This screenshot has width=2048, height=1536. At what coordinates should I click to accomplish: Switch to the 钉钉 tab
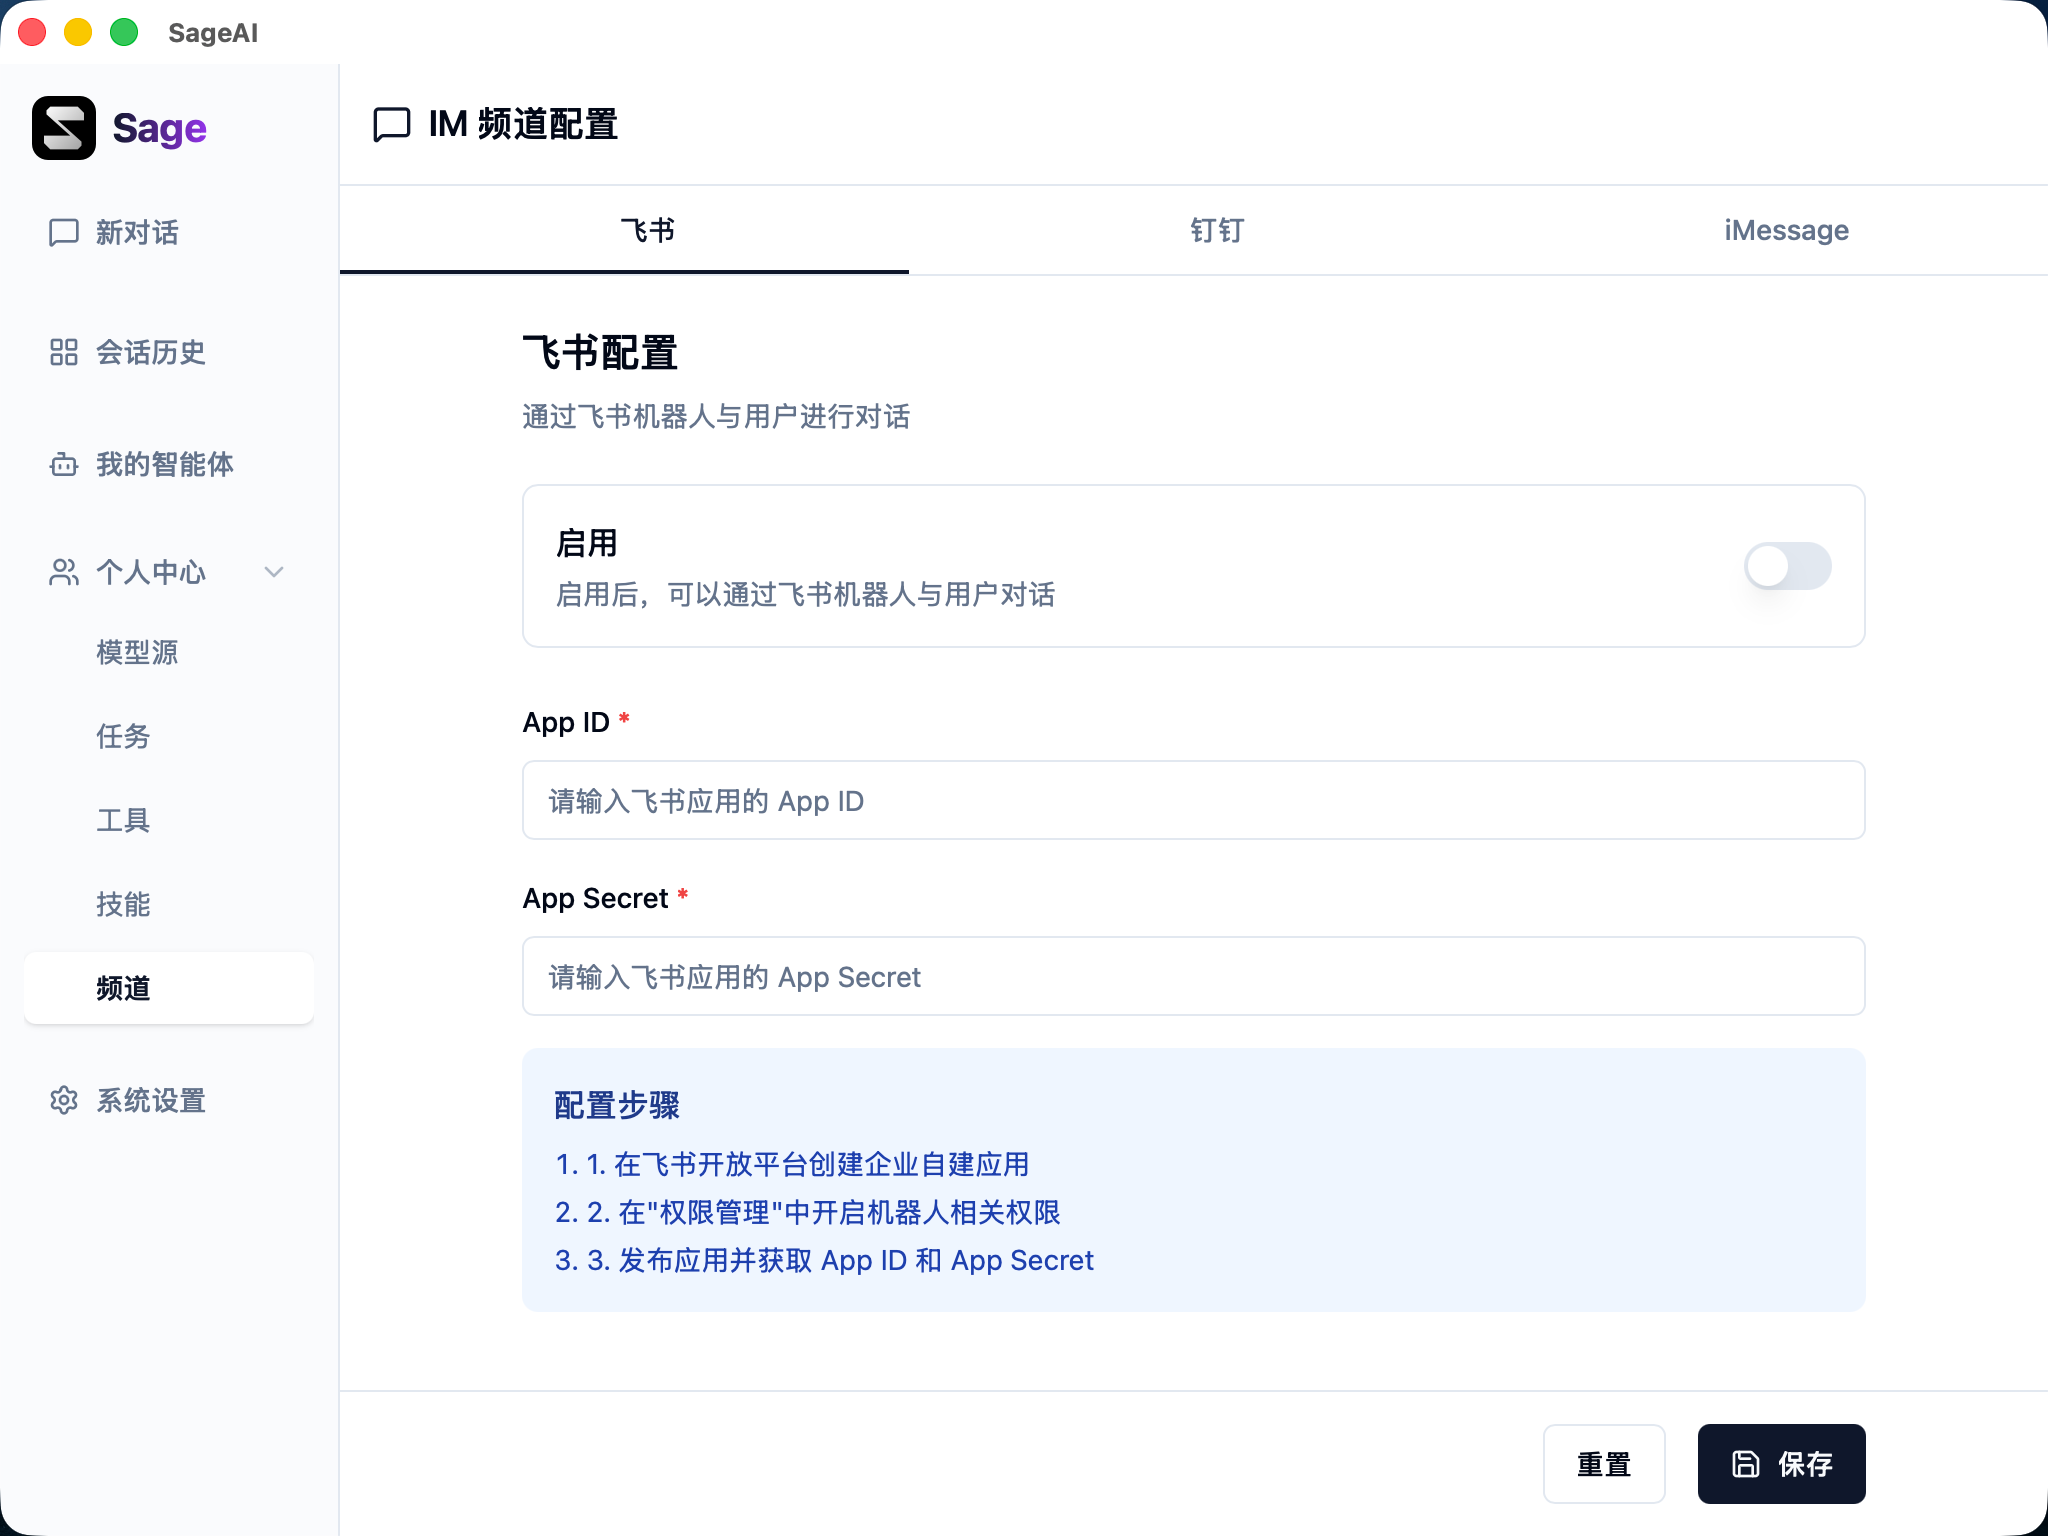[1216, 230]
